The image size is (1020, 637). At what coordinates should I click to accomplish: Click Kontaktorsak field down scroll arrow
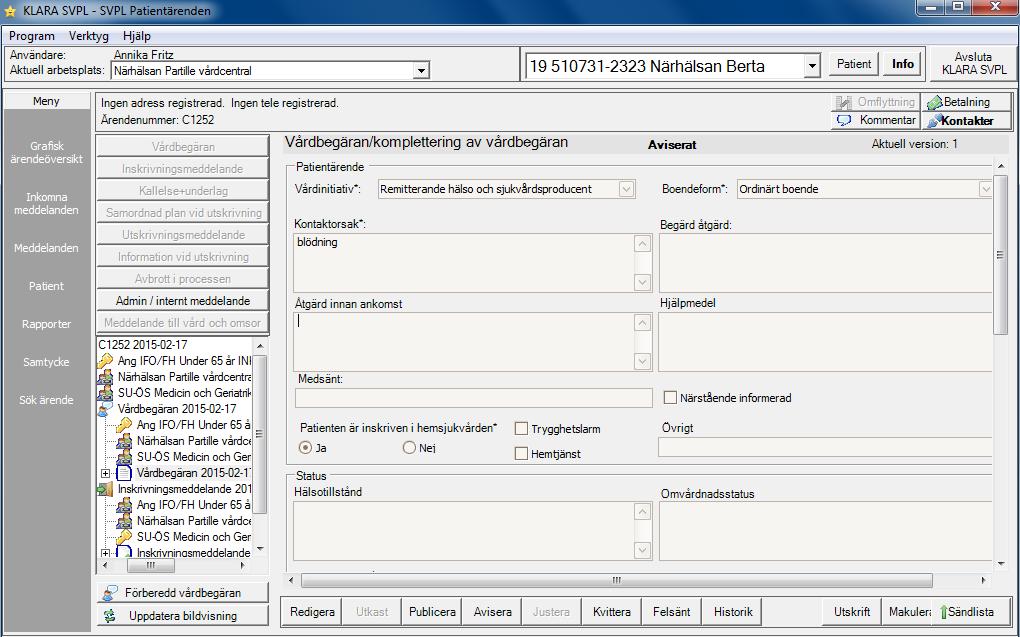642,282
